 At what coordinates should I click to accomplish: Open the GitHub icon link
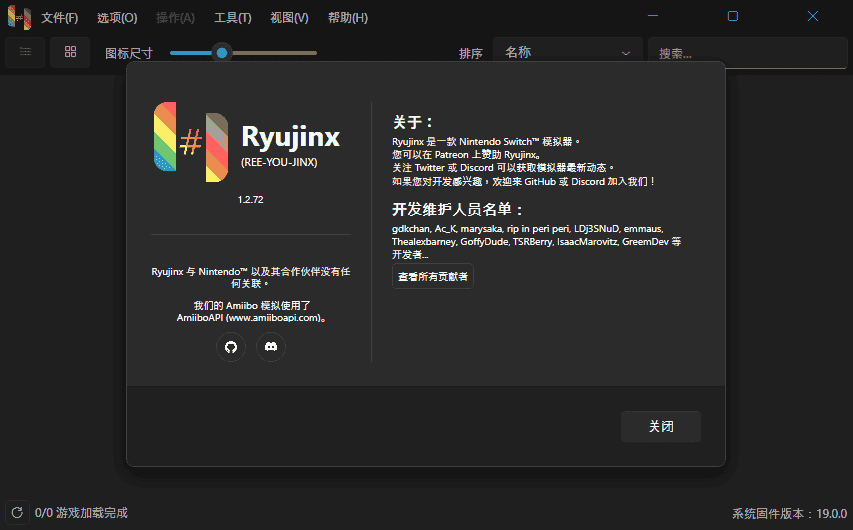click(x=231, y=347)
